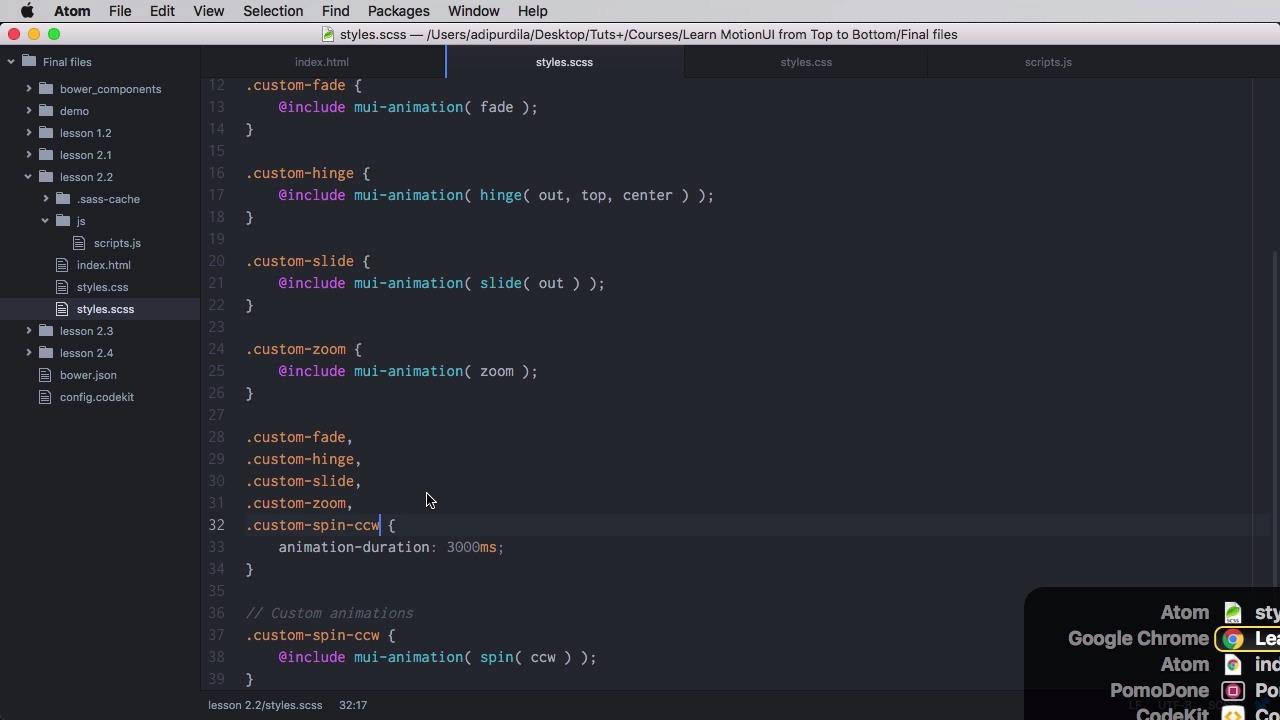Open the Window menu
This screenshot has height=720, width=1280.
(x=473, y=11)
